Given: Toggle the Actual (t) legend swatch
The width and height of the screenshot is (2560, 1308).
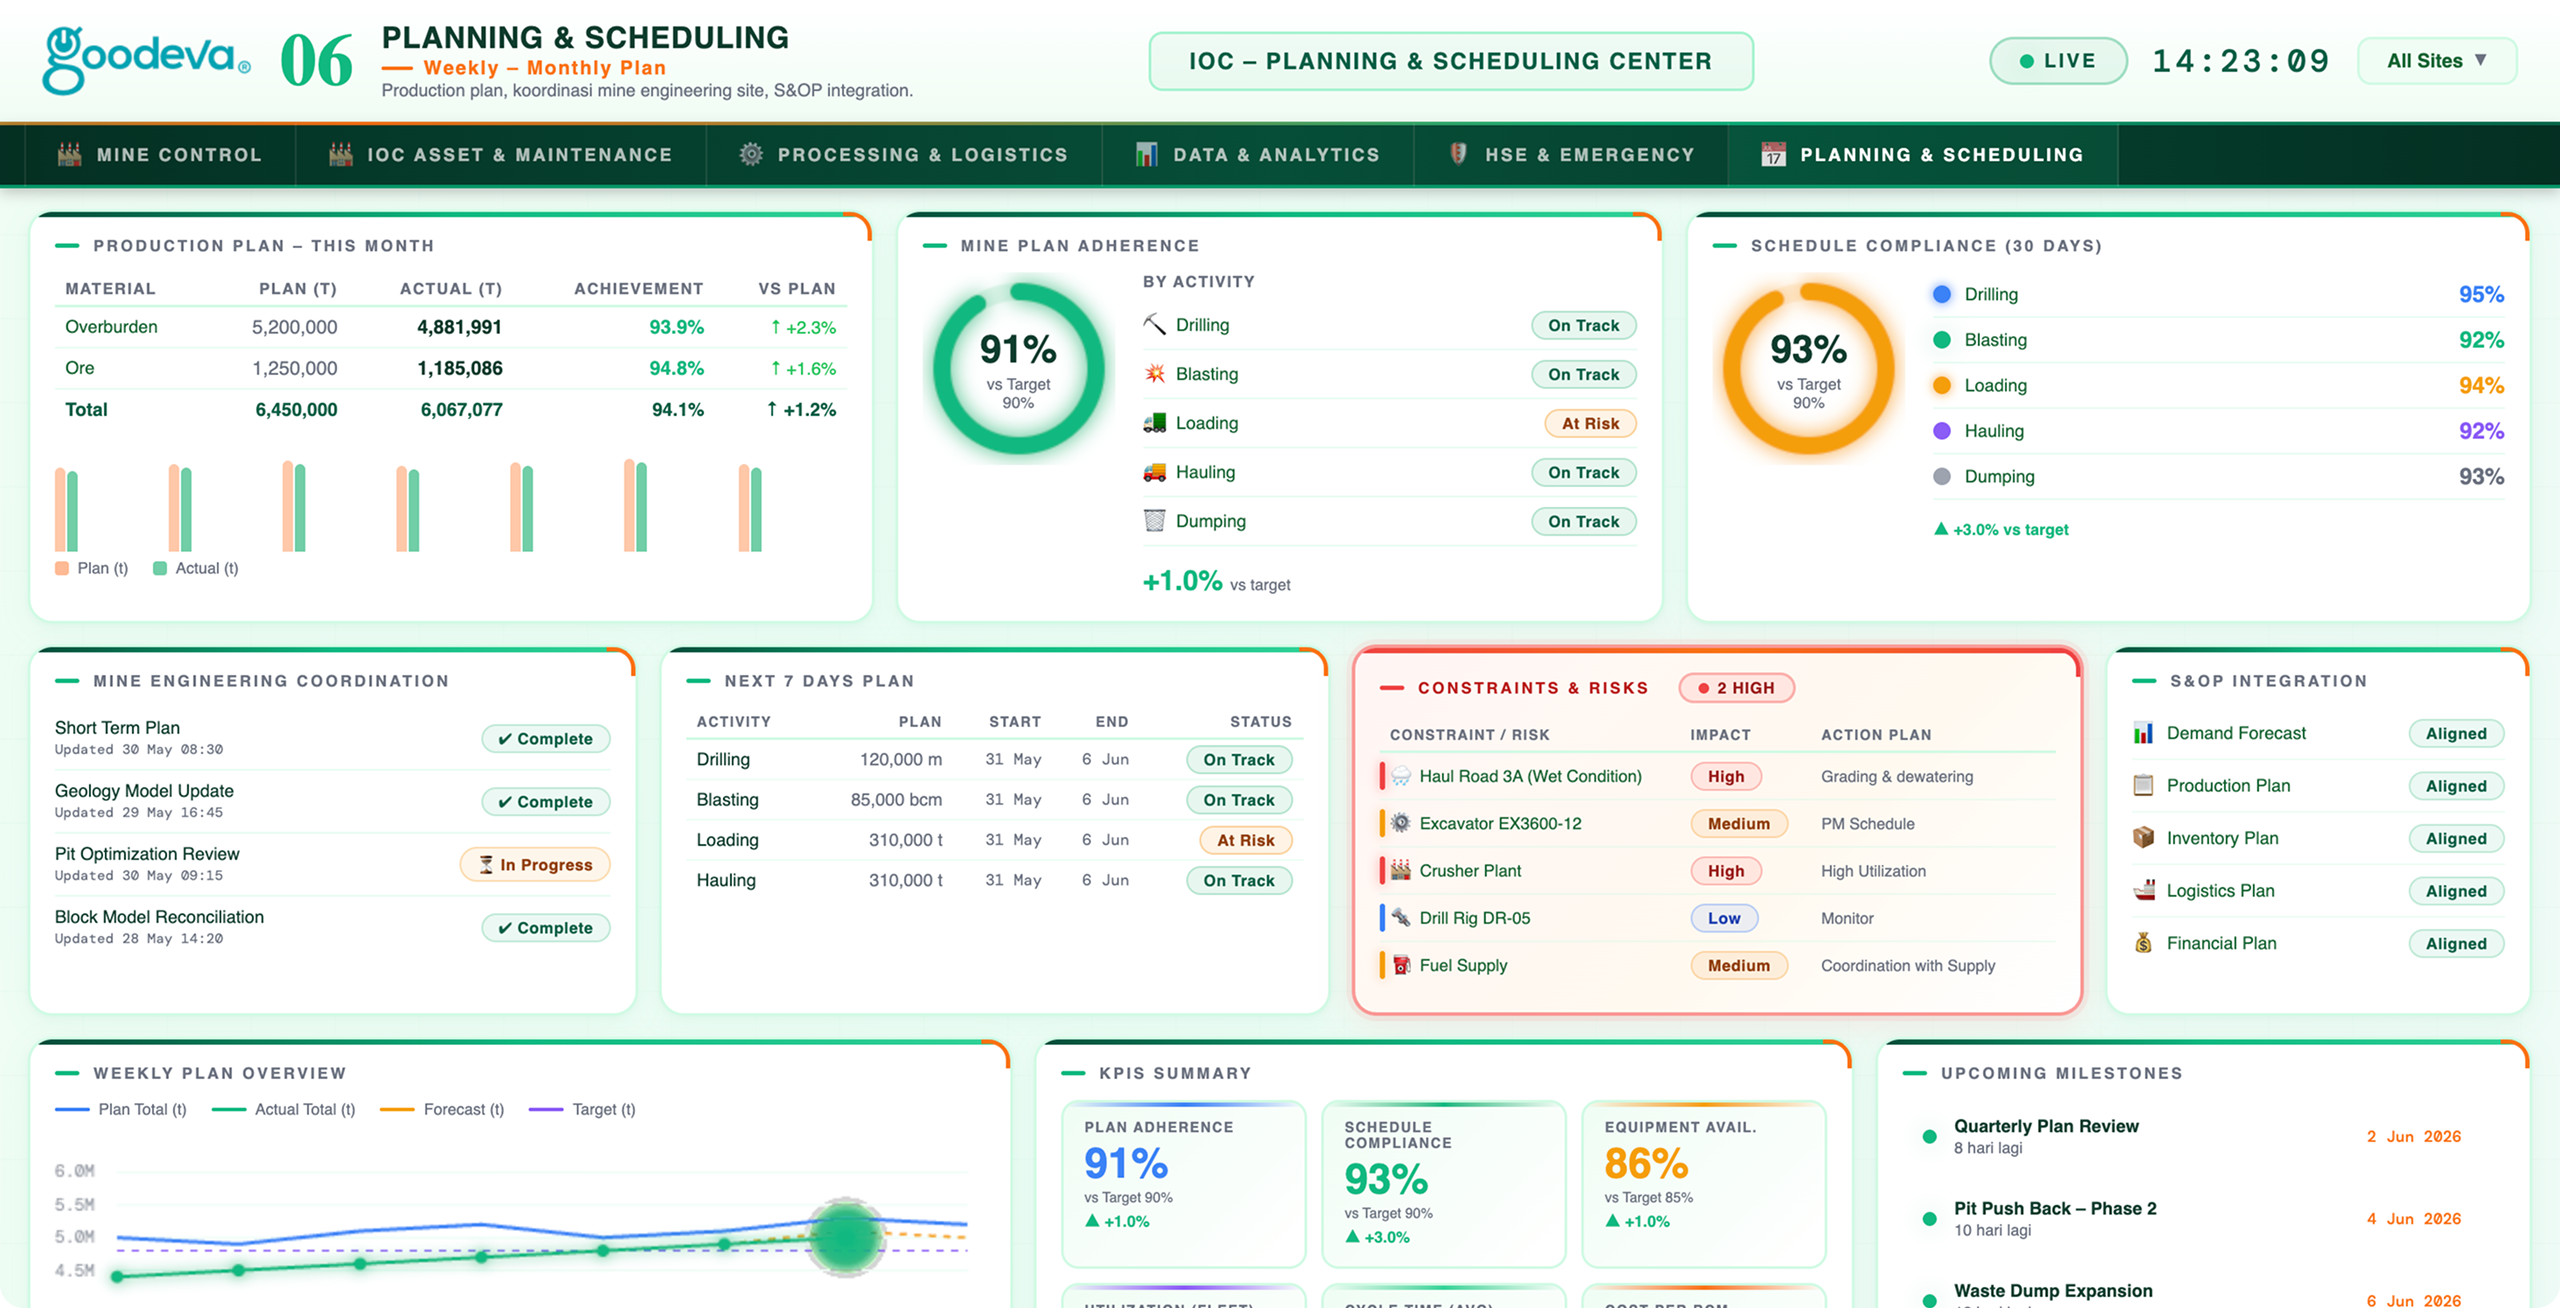Looking at the screenshot, I should coord(160,568).
